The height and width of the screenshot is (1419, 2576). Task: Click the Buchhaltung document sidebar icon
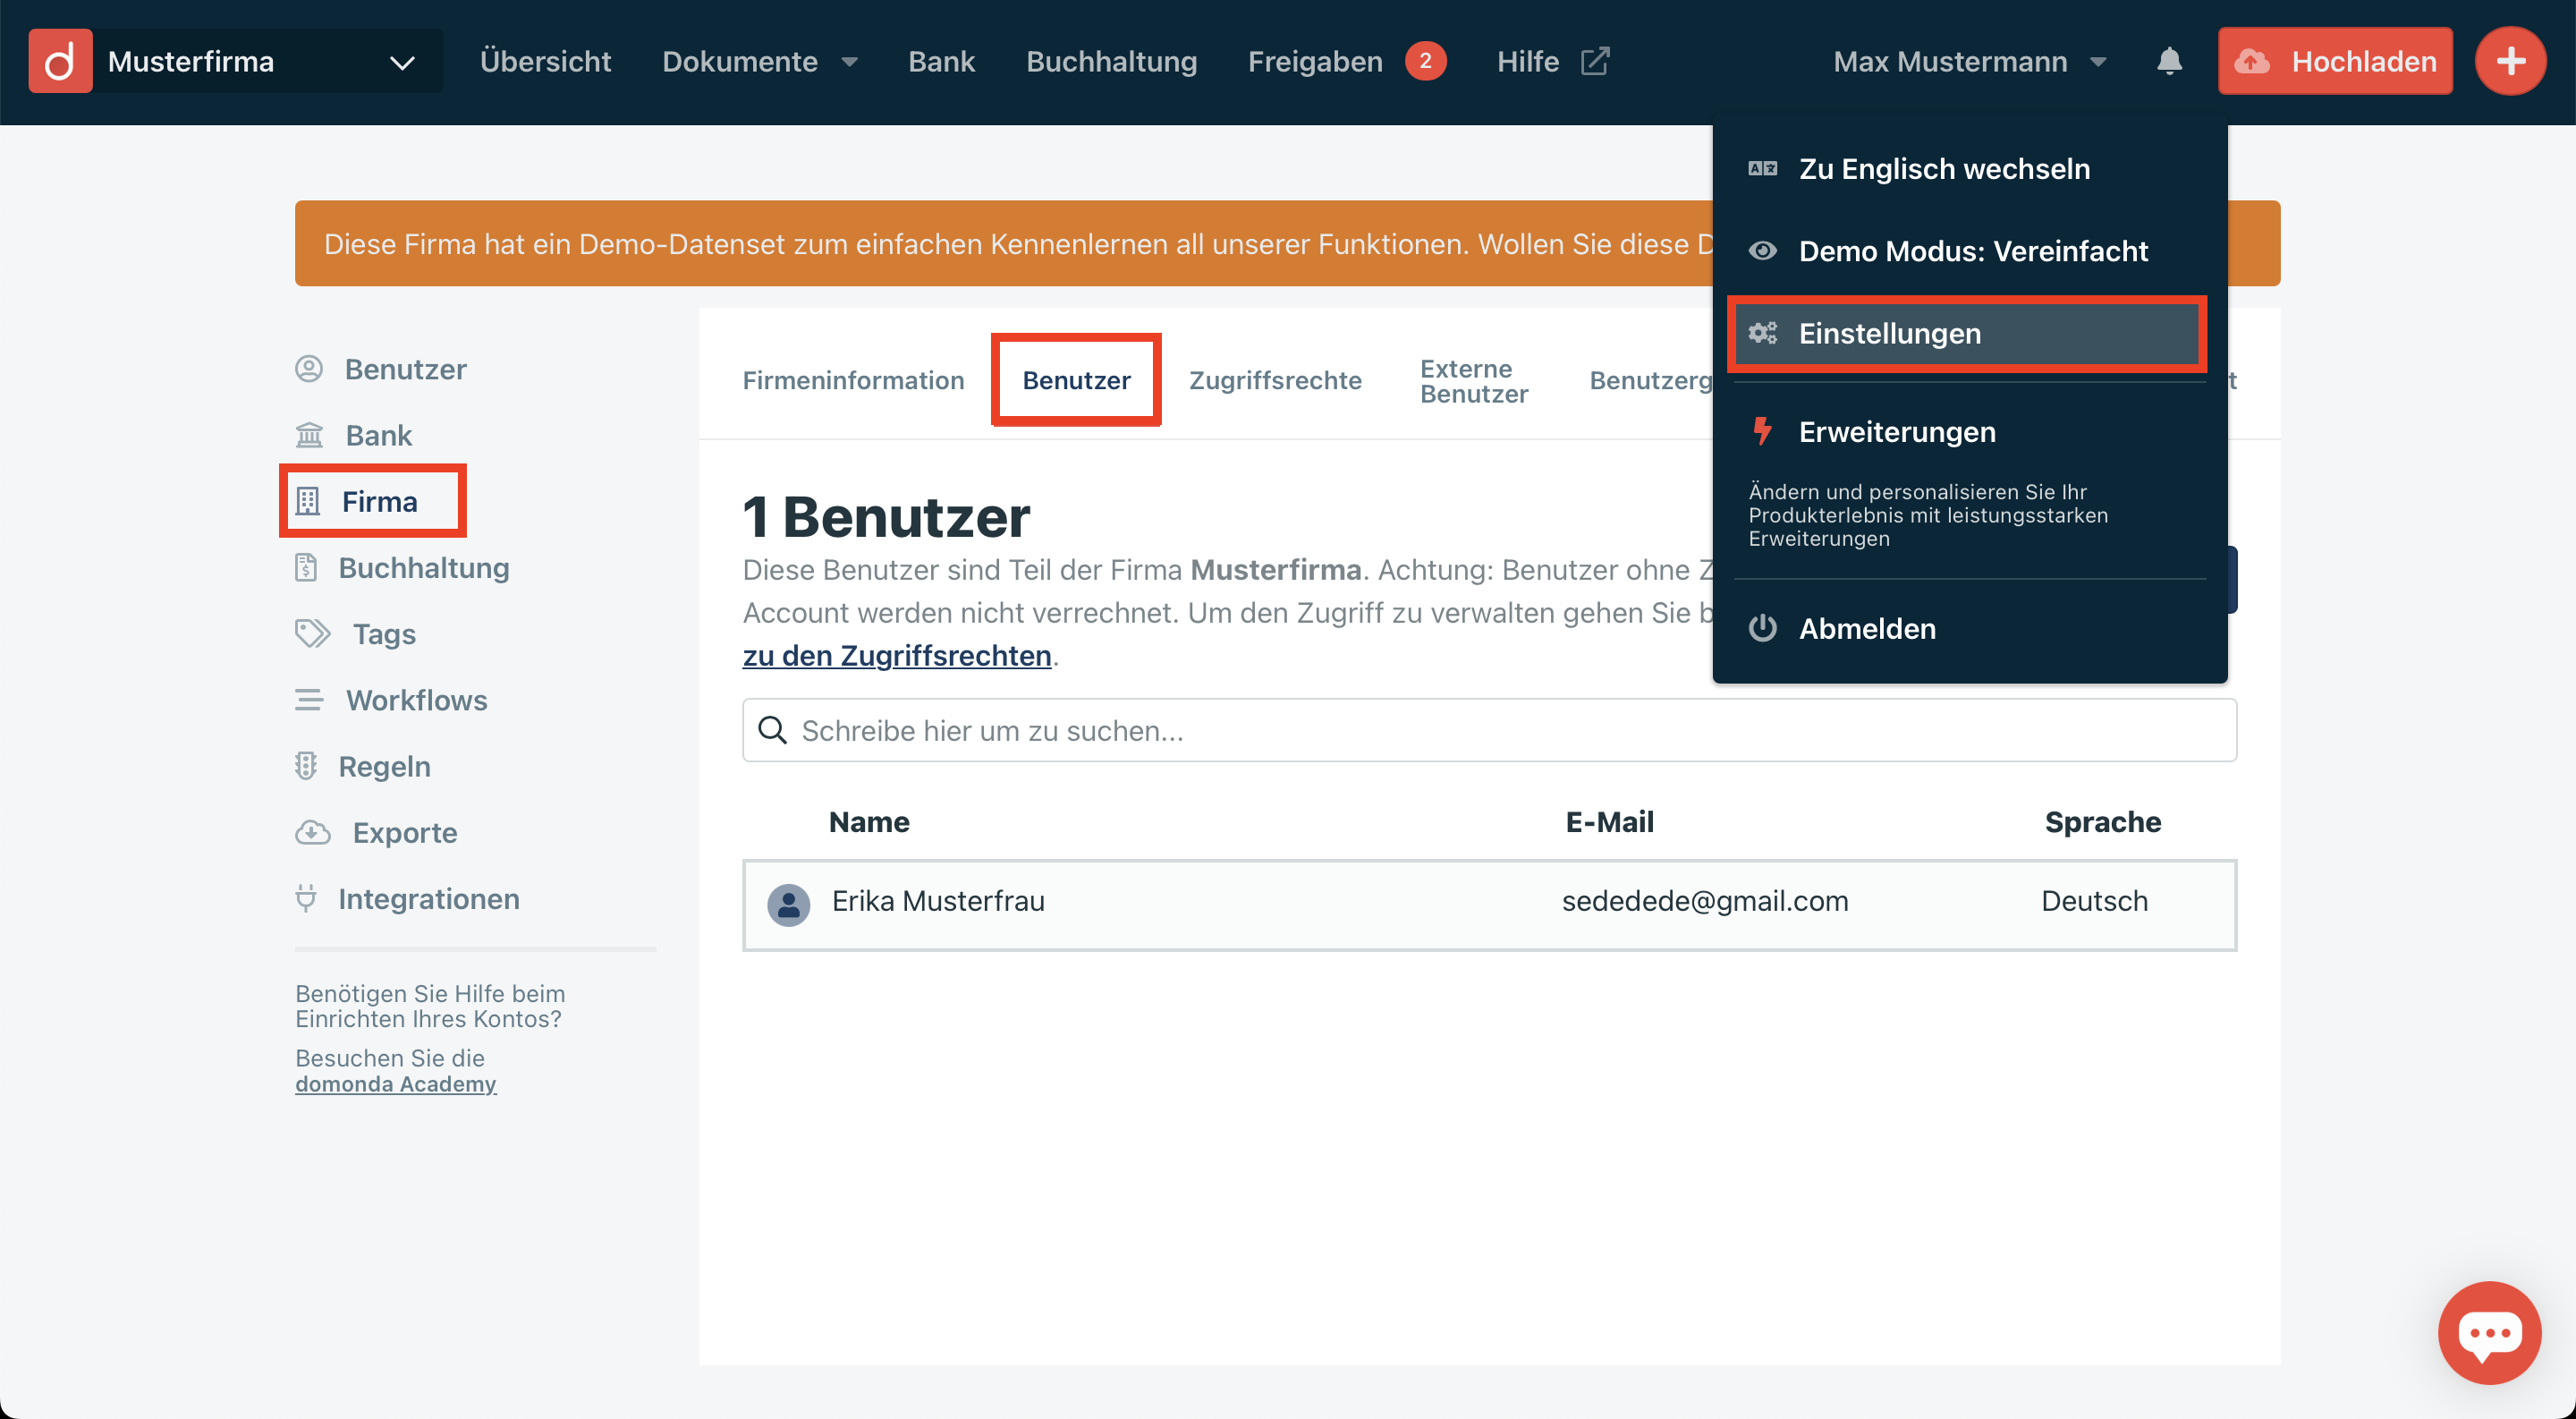point(306,568)
